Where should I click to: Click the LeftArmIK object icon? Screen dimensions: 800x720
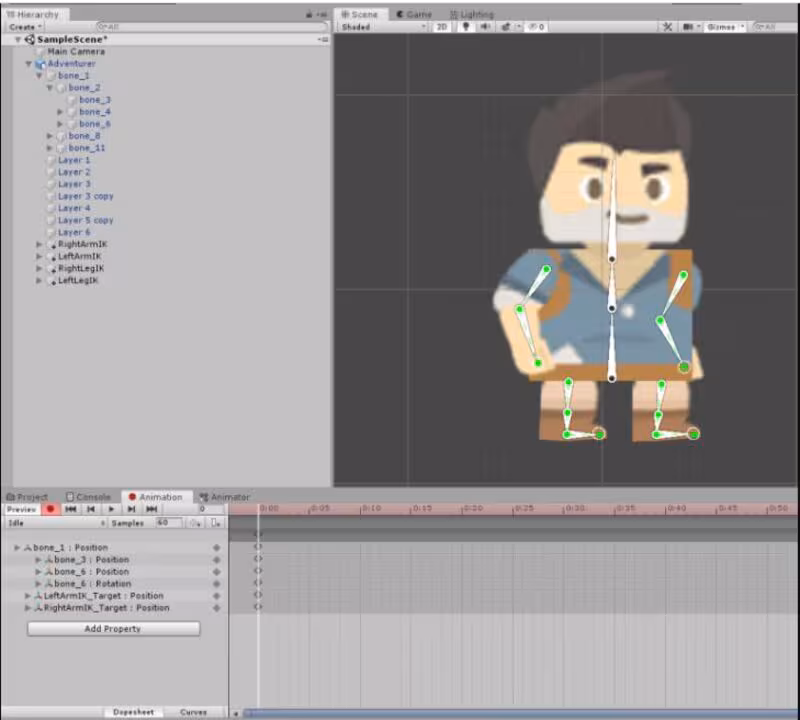(x=51, y=256)
